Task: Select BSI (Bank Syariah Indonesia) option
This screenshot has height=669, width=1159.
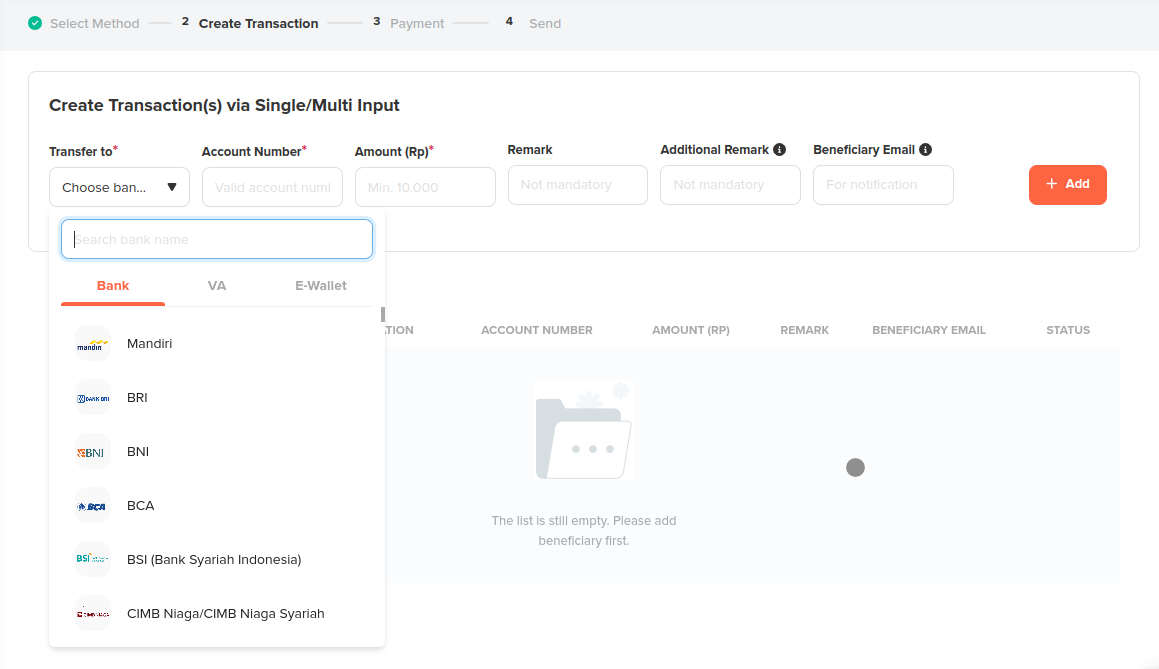Action: 214,560
